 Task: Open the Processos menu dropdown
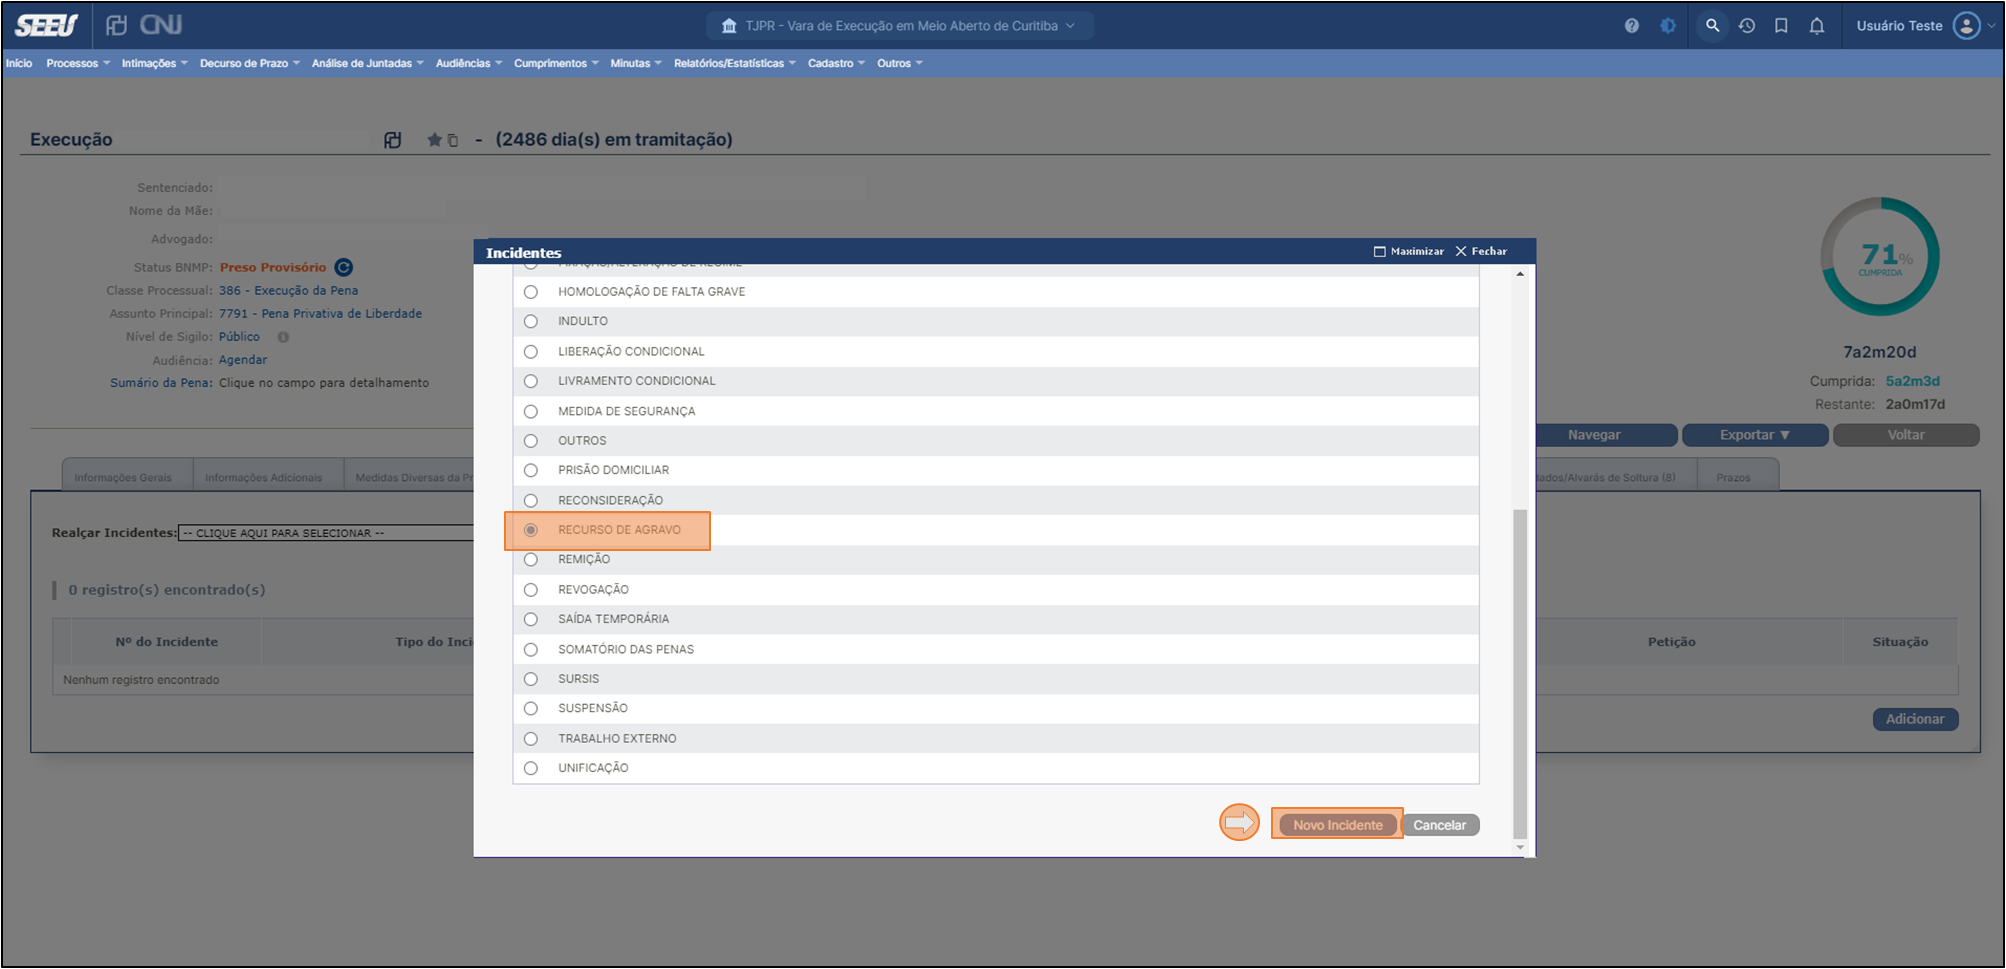coord(78,63)
